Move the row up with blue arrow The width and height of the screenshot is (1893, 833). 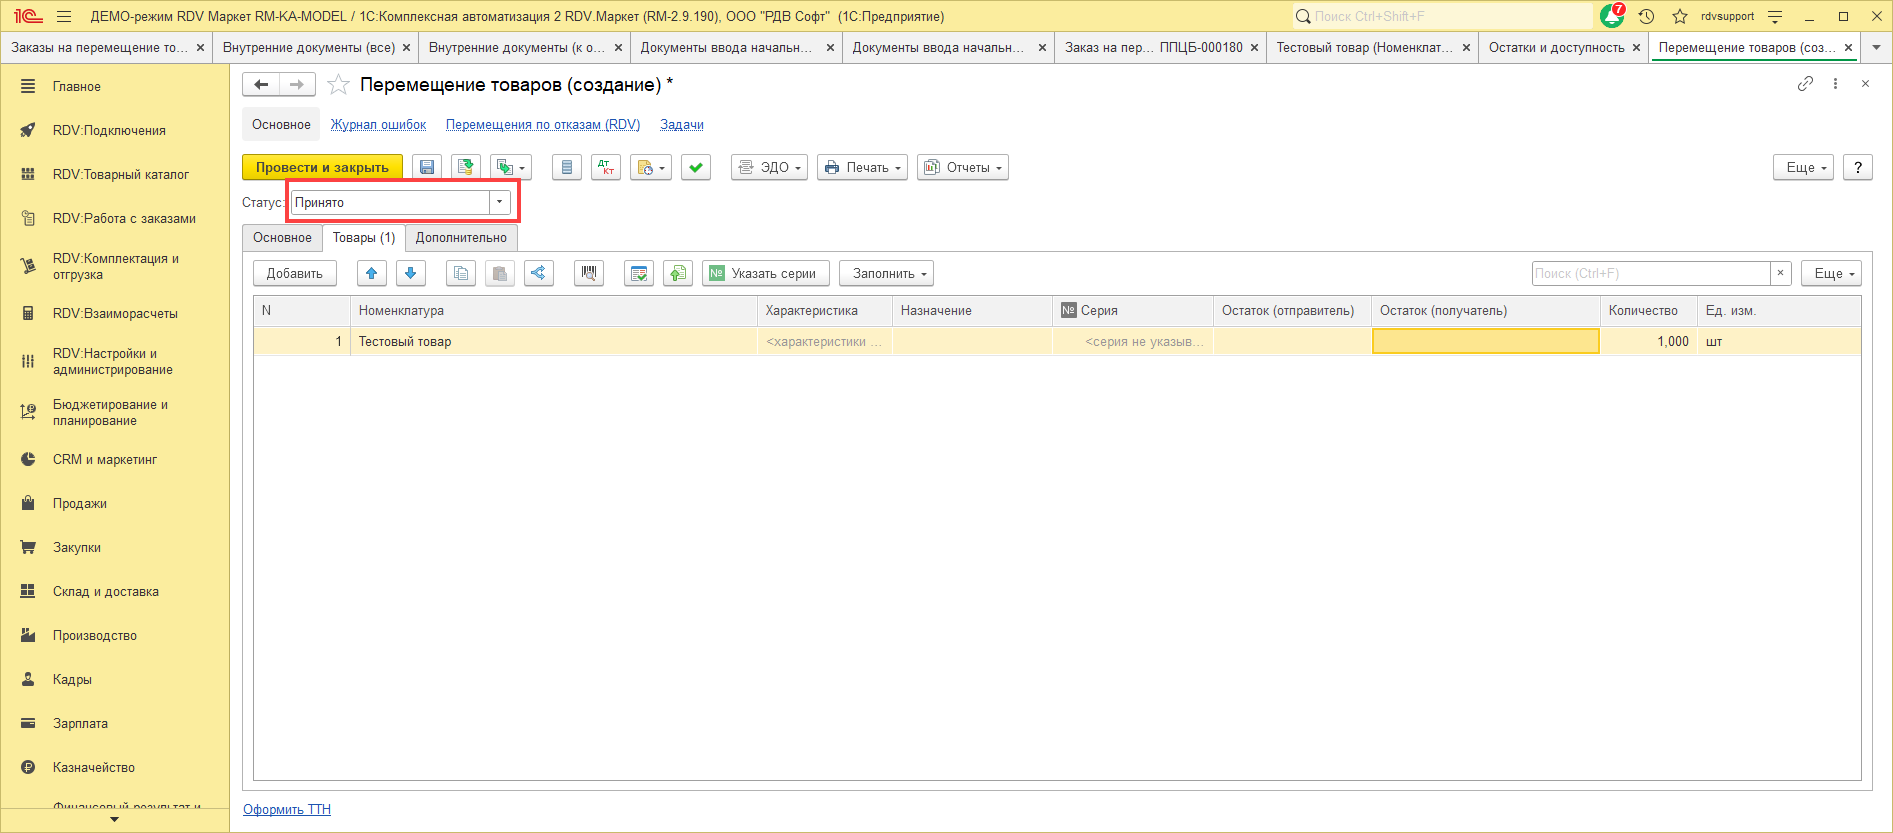pyautogui.click(x=372, y=273)
